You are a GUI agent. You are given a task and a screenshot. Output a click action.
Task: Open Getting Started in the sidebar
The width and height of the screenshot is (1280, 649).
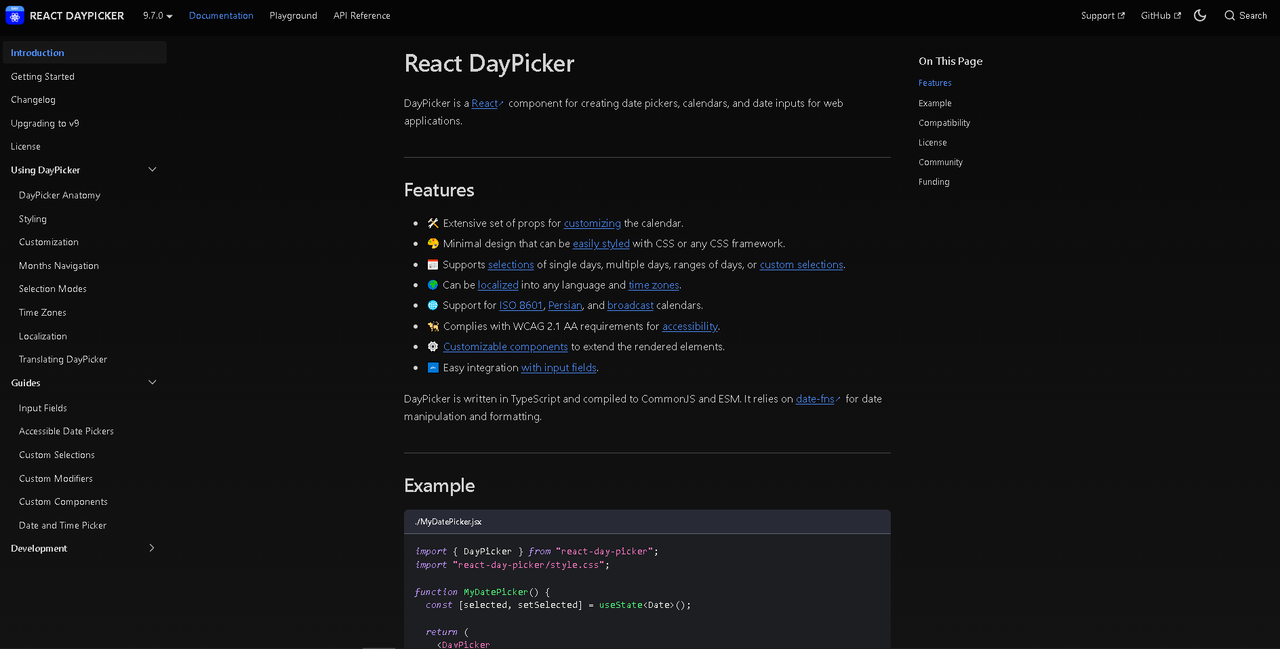click(43, 77)
